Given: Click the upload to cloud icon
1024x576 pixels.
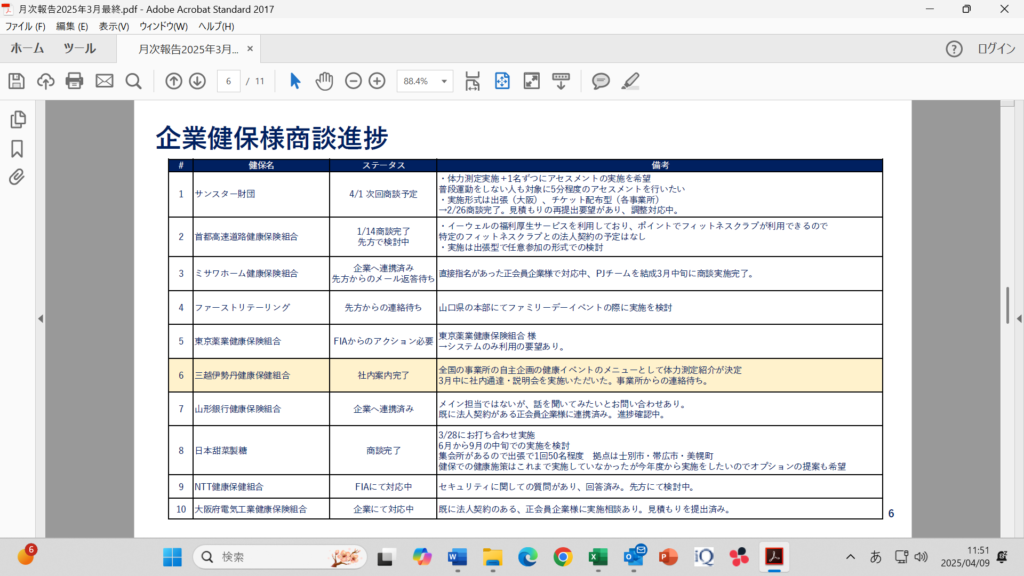Looking at the screenshot, I should point(45,81).
